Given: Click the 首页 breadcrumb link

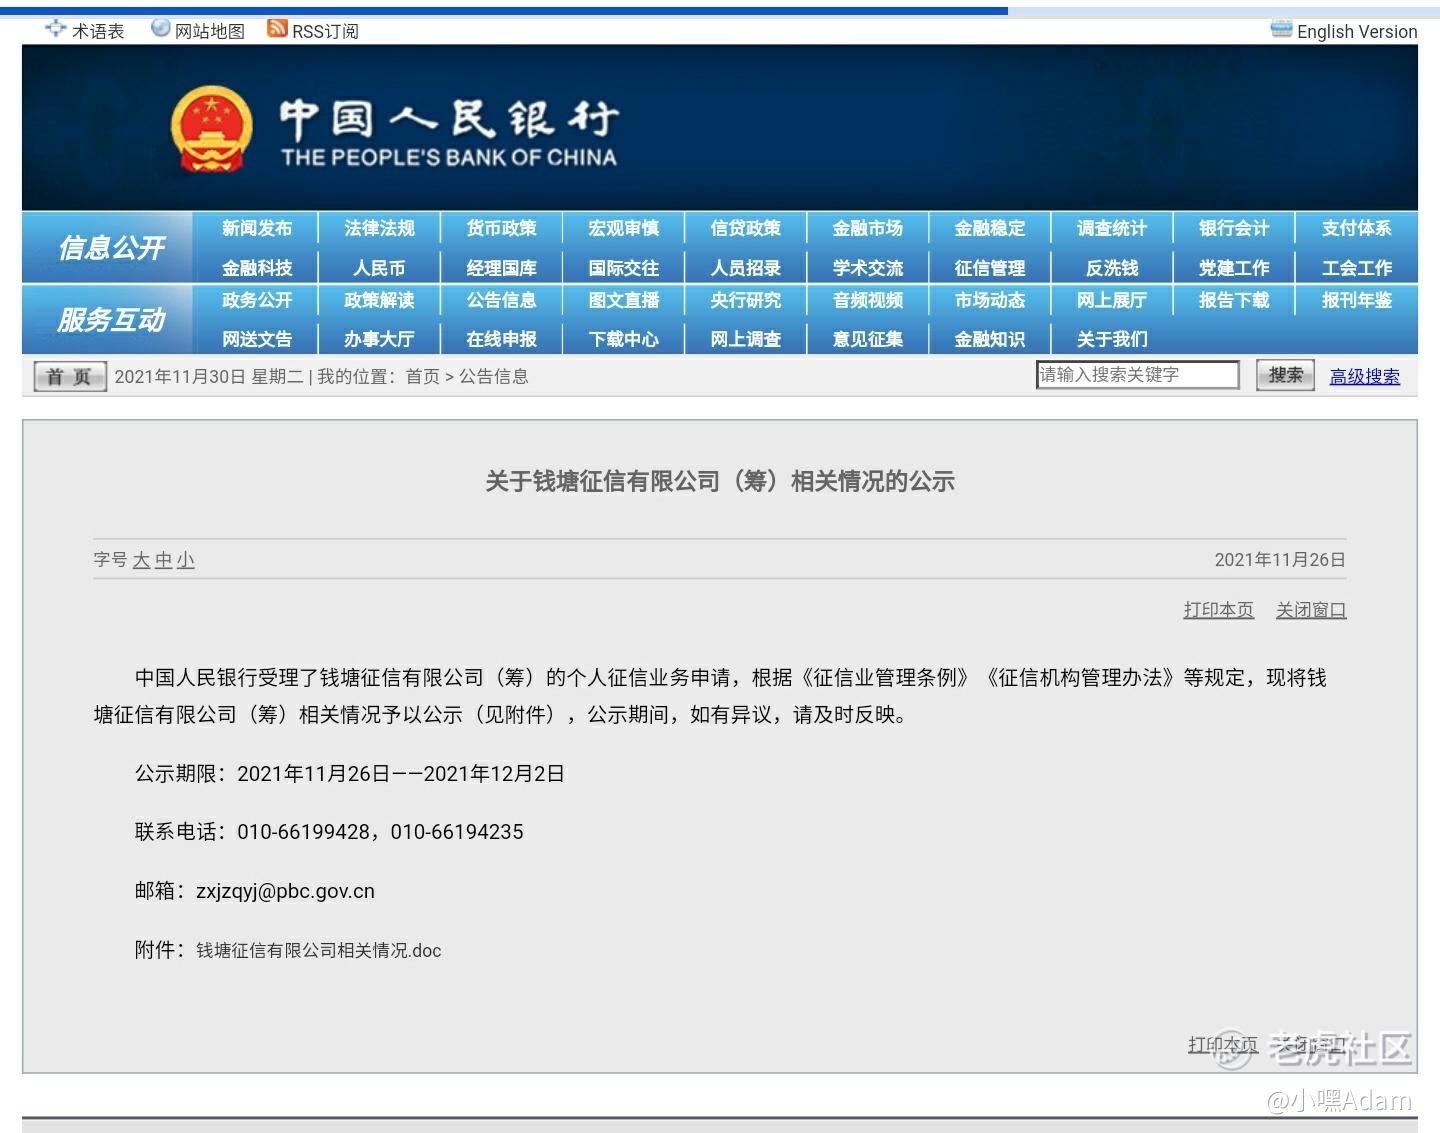Looking at the screenshot, I should pos(423,377).
